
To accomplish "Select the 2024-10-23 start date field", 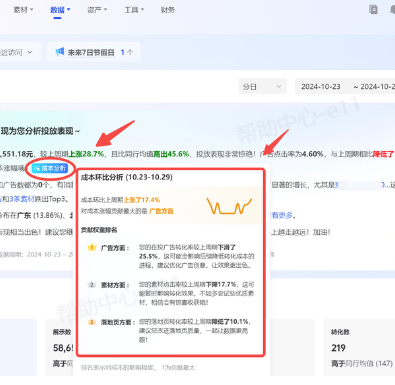I will pos(321,87).
